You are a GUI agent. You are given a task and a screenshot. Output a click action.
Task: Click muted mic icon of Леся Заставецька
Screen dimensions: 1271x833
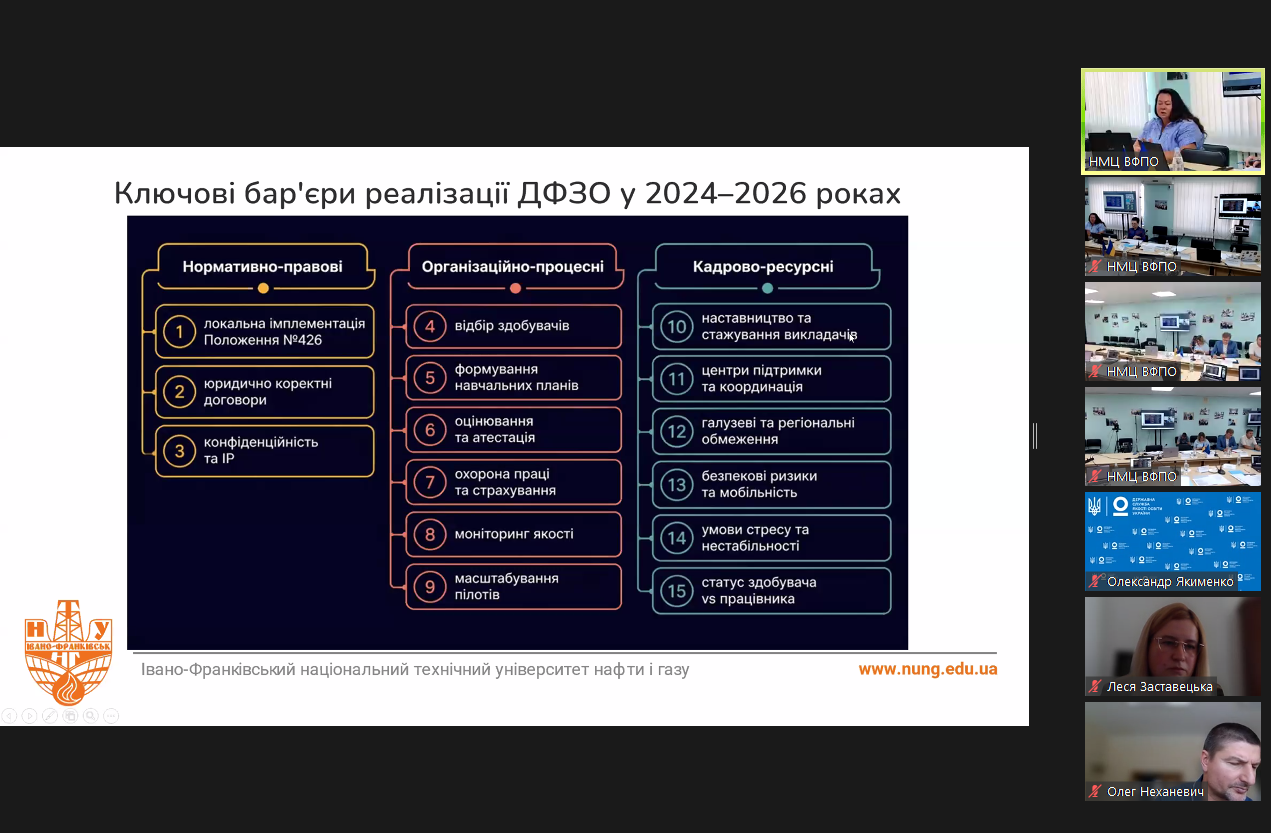coord(1096,687)
